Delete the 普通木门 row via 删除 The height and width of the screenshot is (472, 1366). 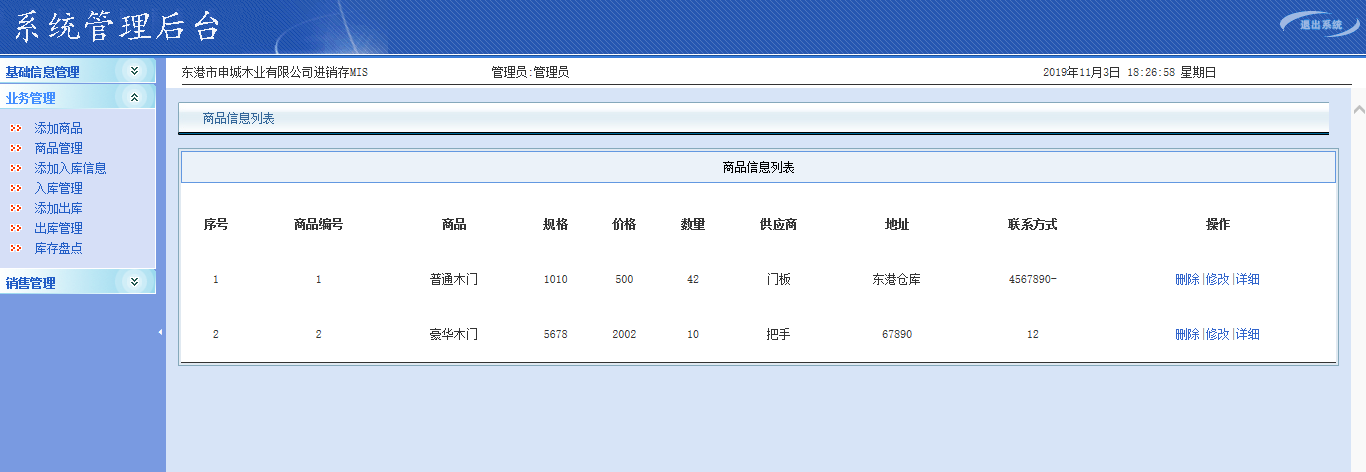click(1187, 279)
